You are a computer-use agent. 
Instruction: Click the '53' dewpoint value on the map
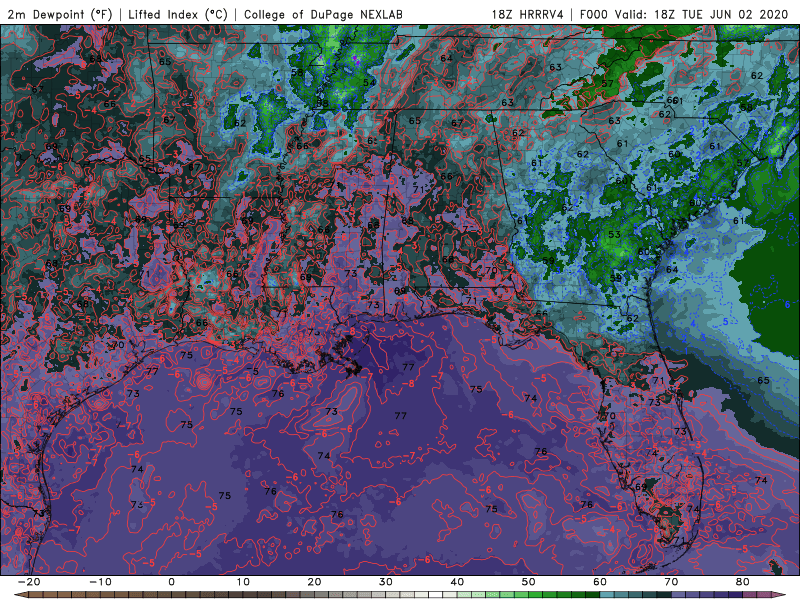(614, 235)
